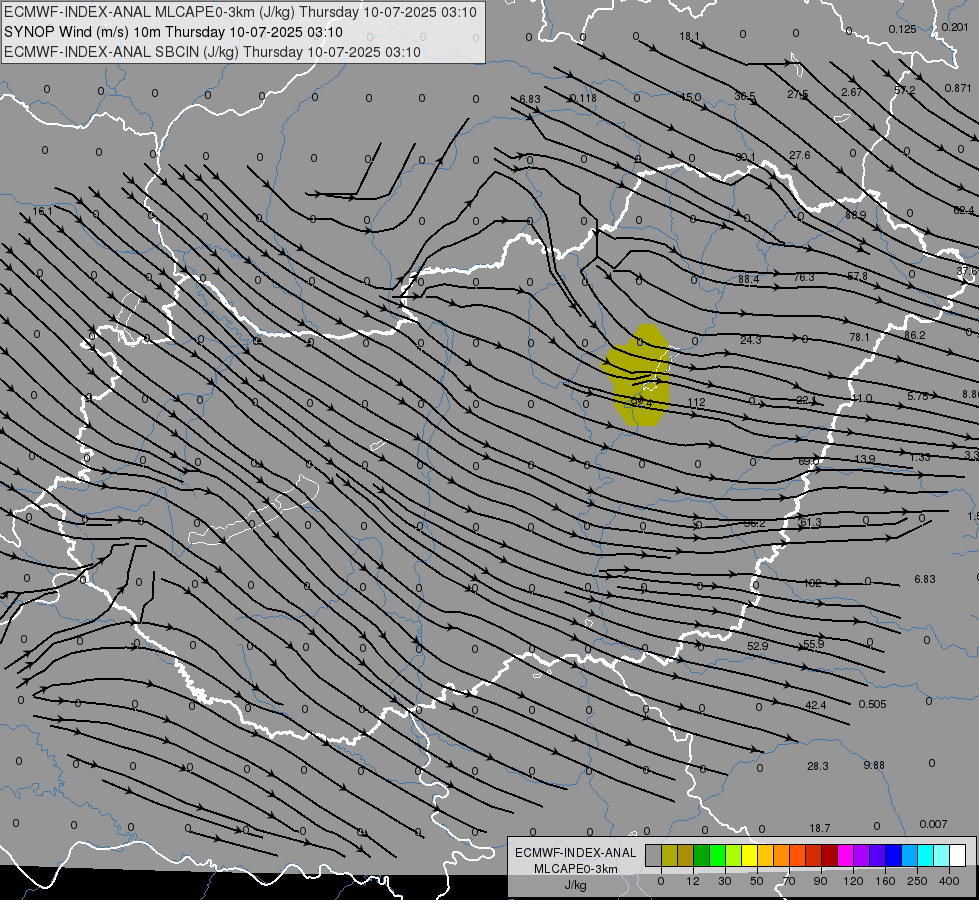Click the map value '0.871'
This screenshot has width=979, height=900.
coord(958,88)
